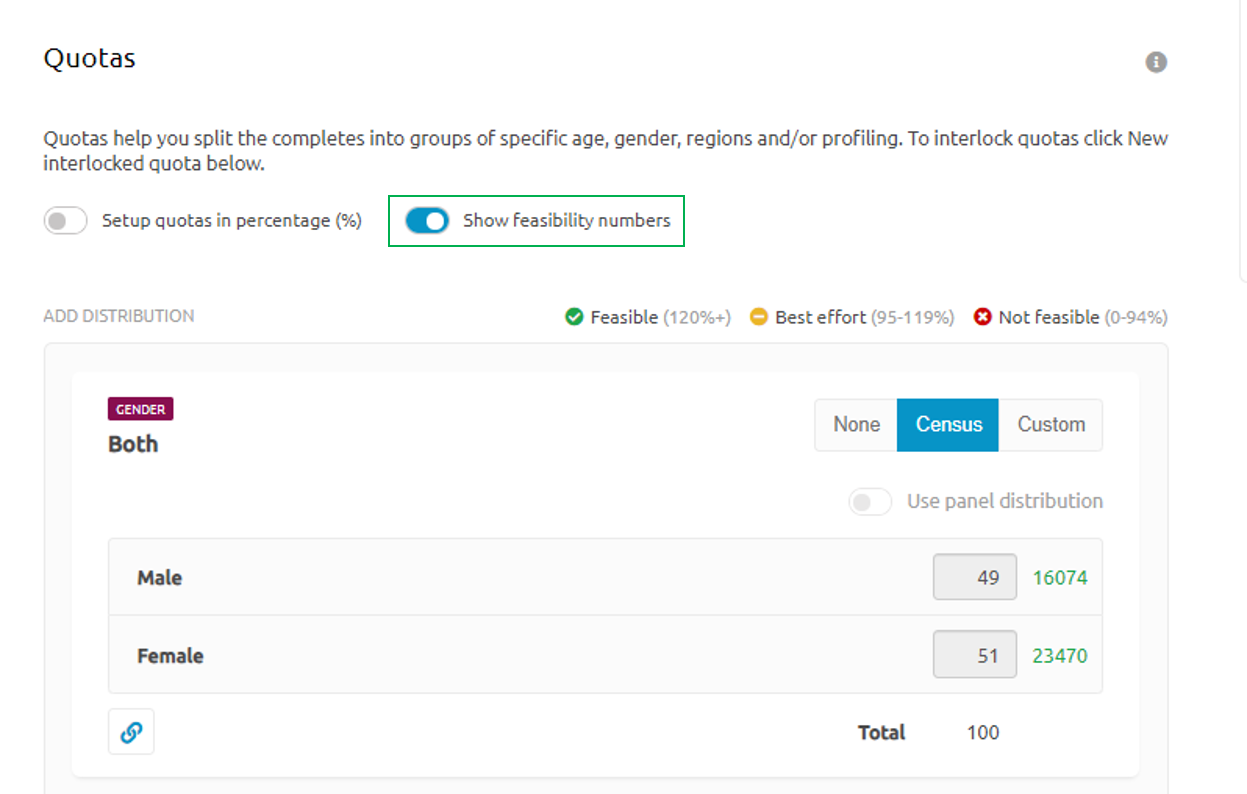Click the yellow Best effort icon
The image size is (1247, 794).
click(x=759, y=317)
